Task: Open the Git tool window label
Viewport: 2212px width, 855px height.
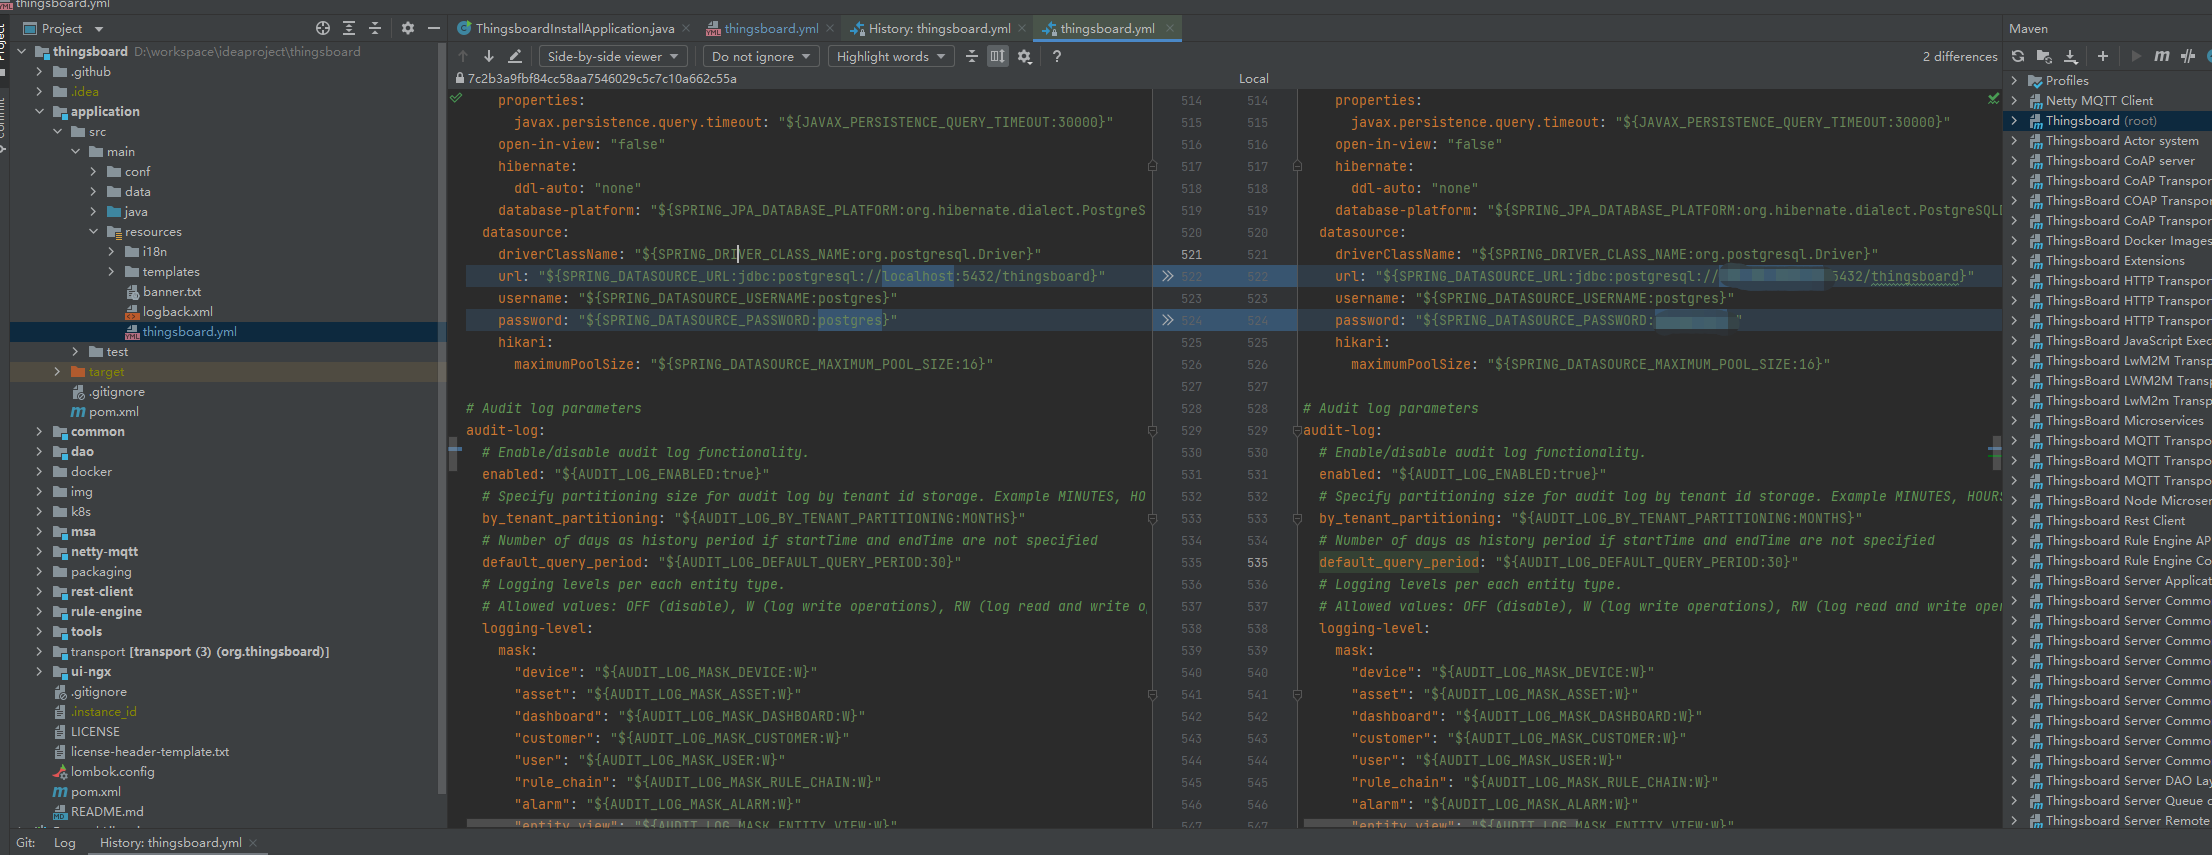Action: (25, 843)
